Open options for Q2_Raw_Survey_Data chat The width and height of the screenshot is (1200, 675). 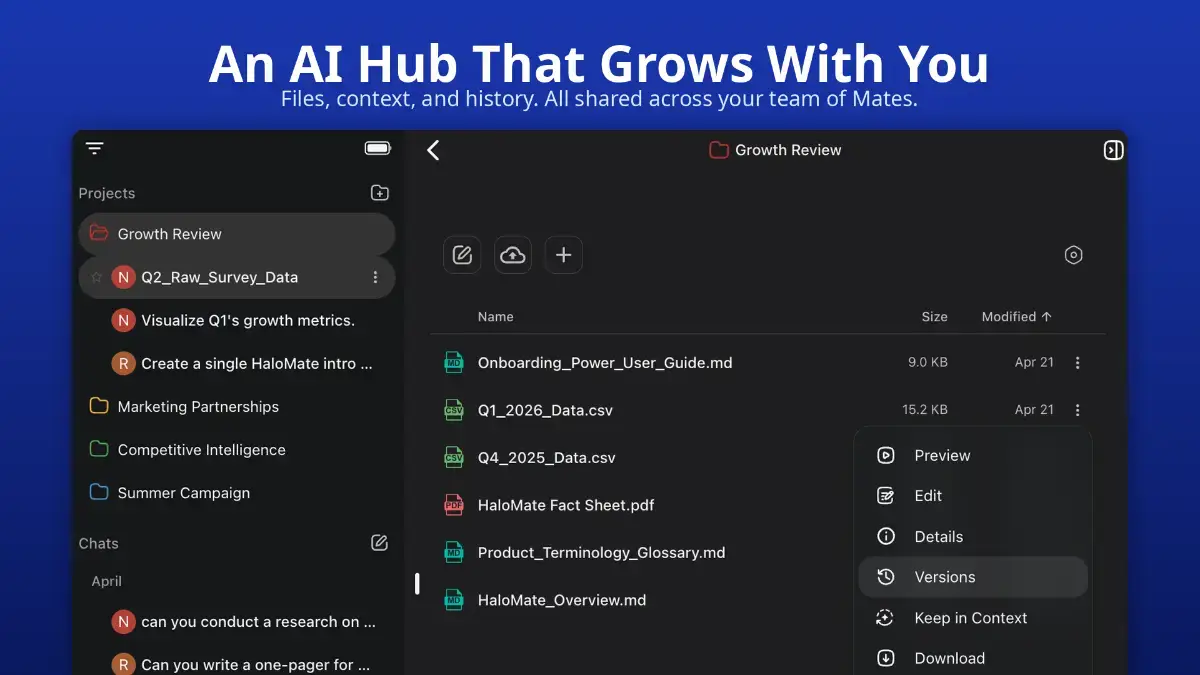[x=375, y=277]
